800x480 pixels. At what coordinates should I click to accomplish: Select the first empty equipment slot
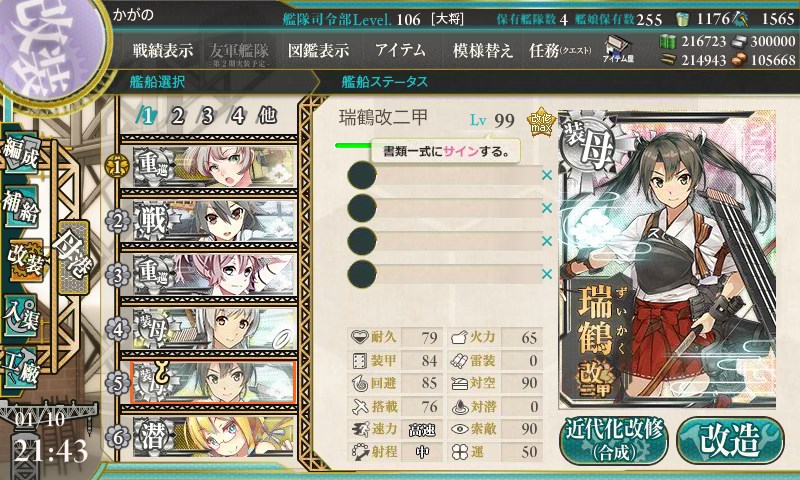tap(444, 175)
